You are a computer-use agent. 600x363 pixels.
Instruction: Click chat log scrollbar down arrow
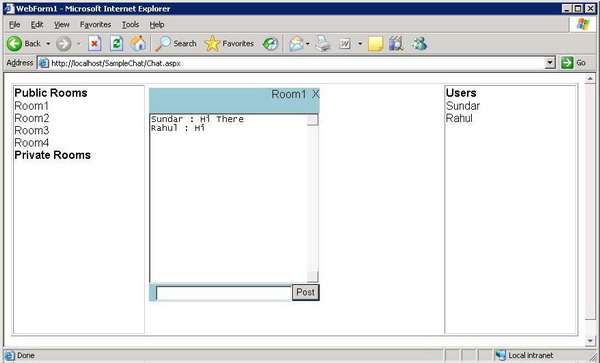pyautogui.click(x=312, y=276)
